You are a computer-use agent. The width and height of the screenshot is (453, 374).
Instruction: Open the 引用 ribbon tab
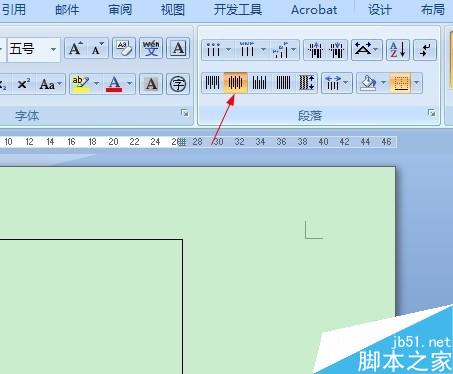(13, 10)
